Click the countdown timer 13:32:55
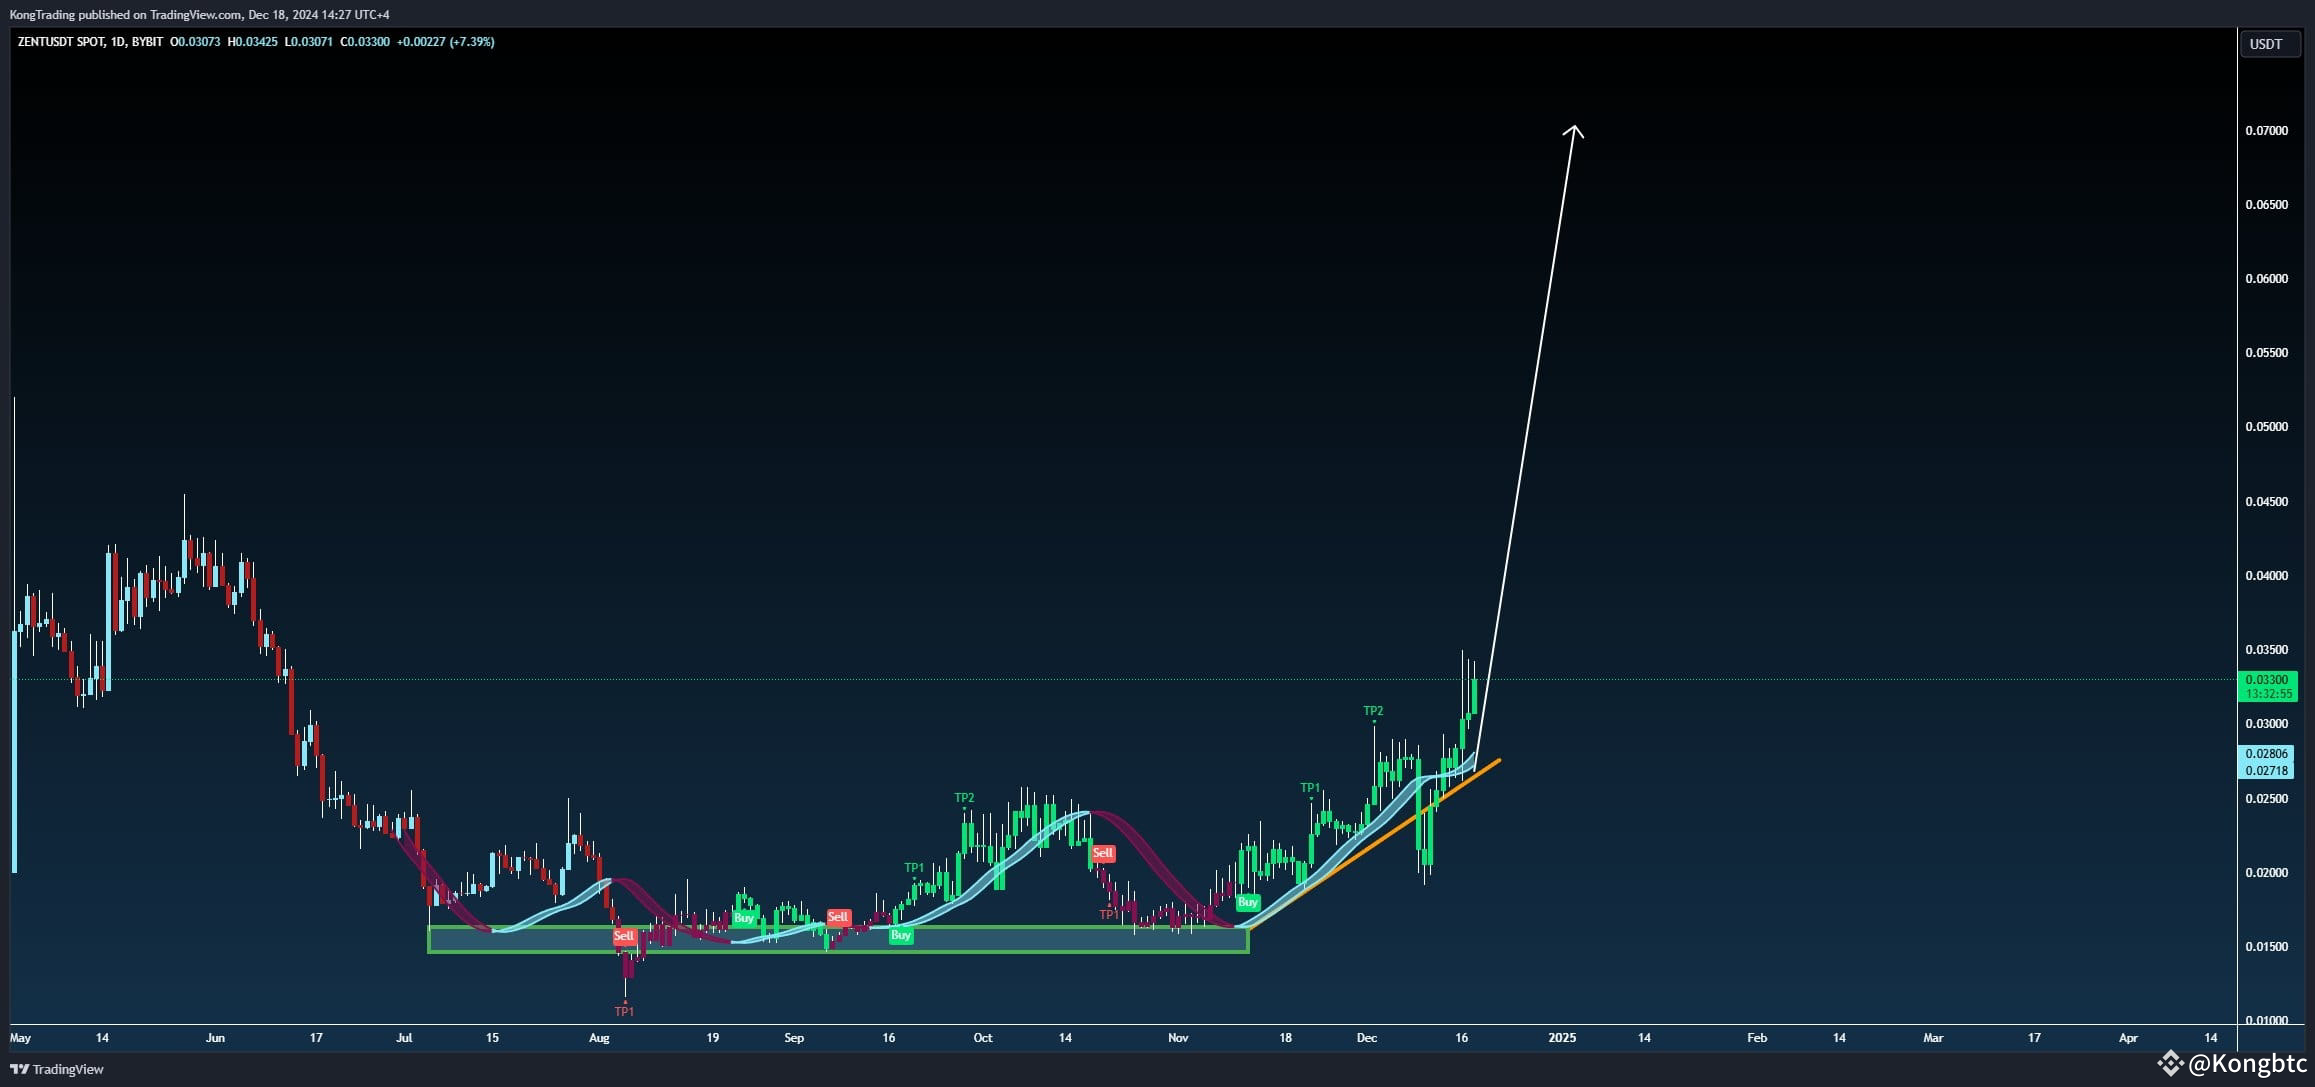 pyautogui.click(x=2269, y=690)
